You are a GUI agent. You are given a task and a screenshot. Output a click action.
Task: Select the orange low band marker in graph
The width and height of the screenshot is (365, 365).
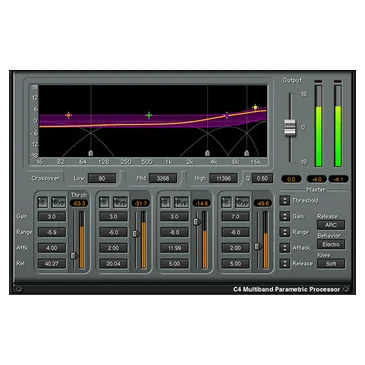(x=68, y=115)
